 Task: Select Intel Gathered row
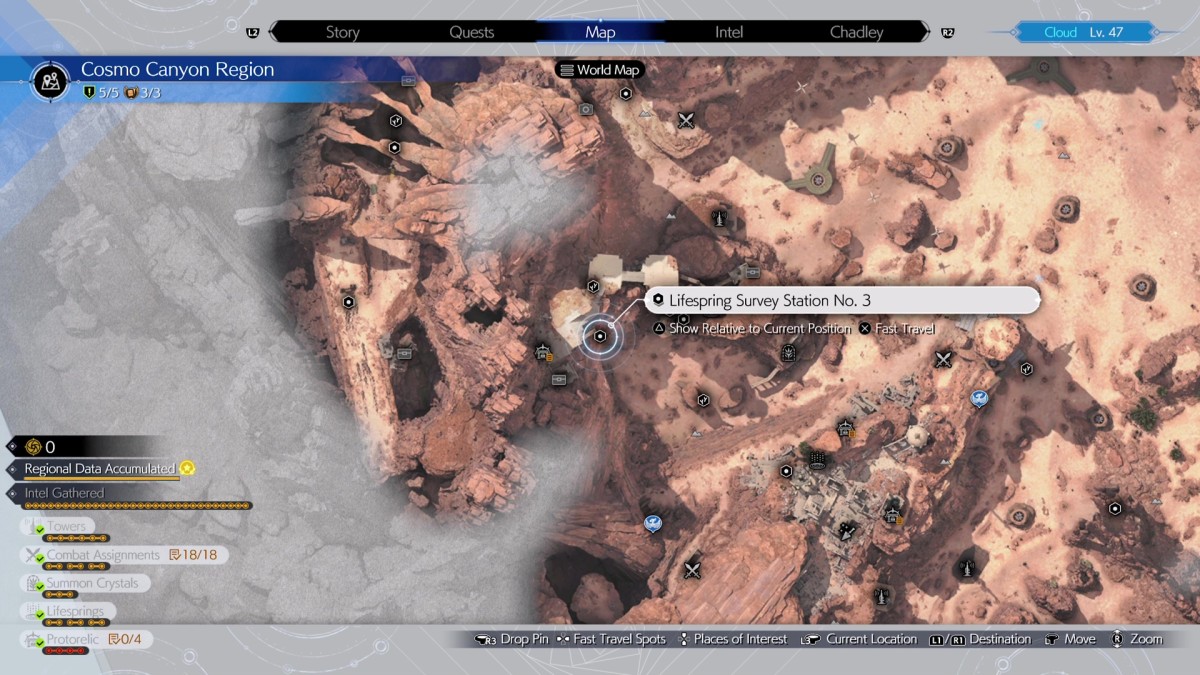[x=128, y=497]
